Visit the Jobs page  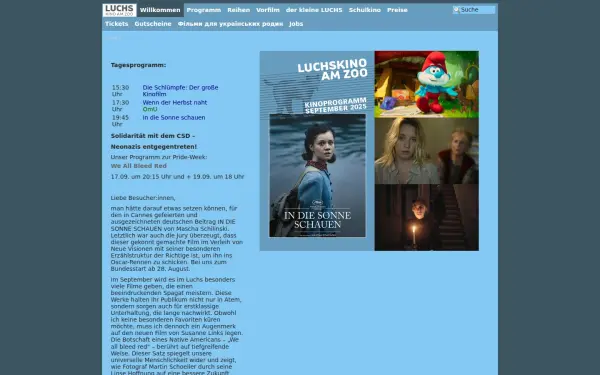point(296,24)
